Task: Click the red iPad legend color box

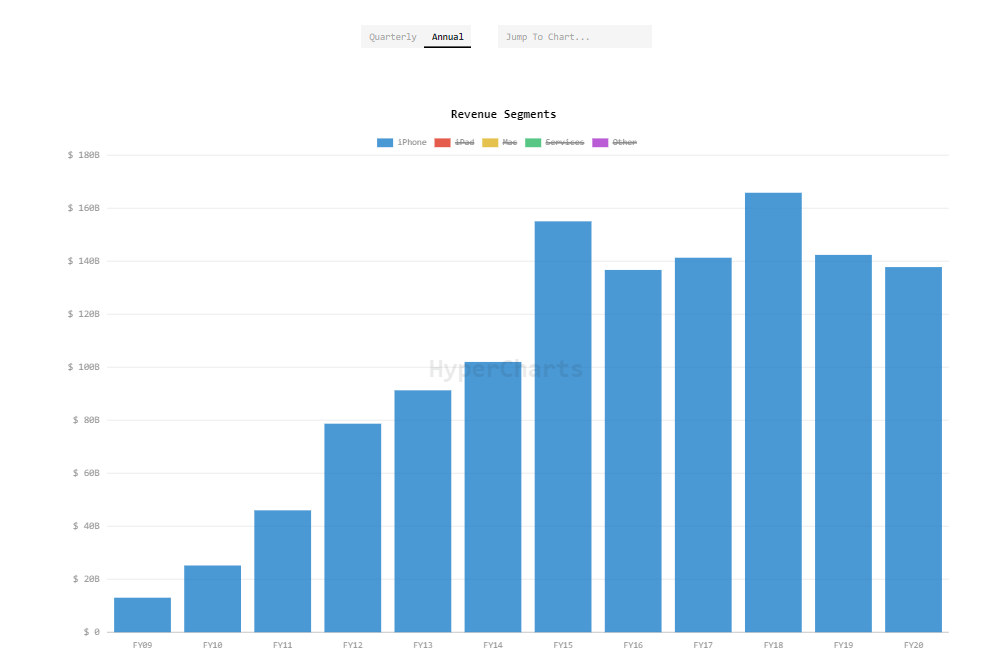Action: pos(442,142)
